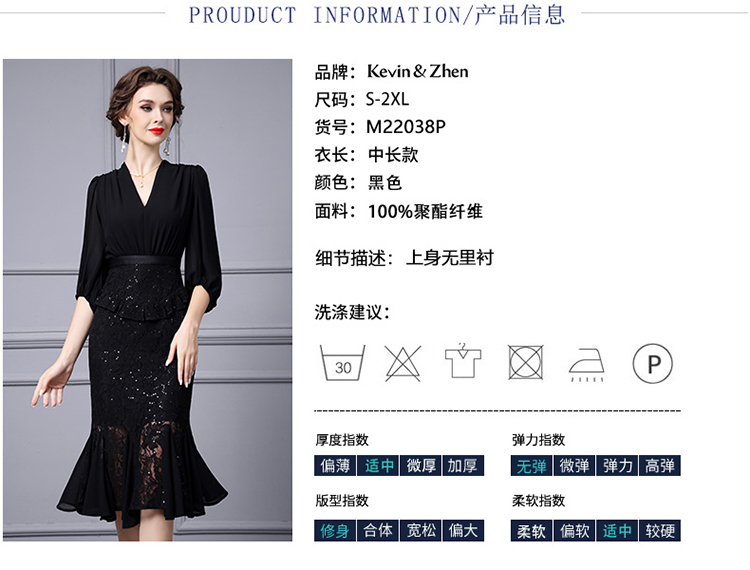750x570 pixels.
Task: Select the 微弹 elasticity option
Action: pyautogui.click(x=574, y=465)
